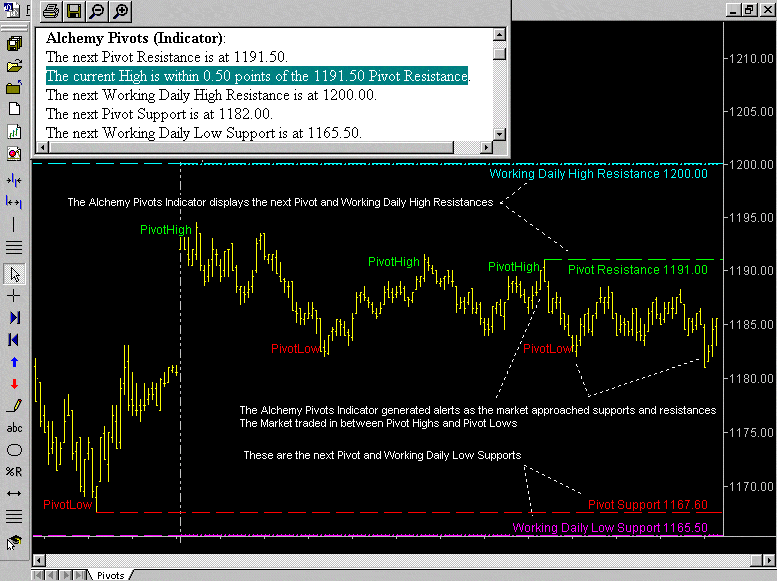Click the alert box horizontal scroll thumb
The width and height of the screenshot is (777, 582).
251,147
